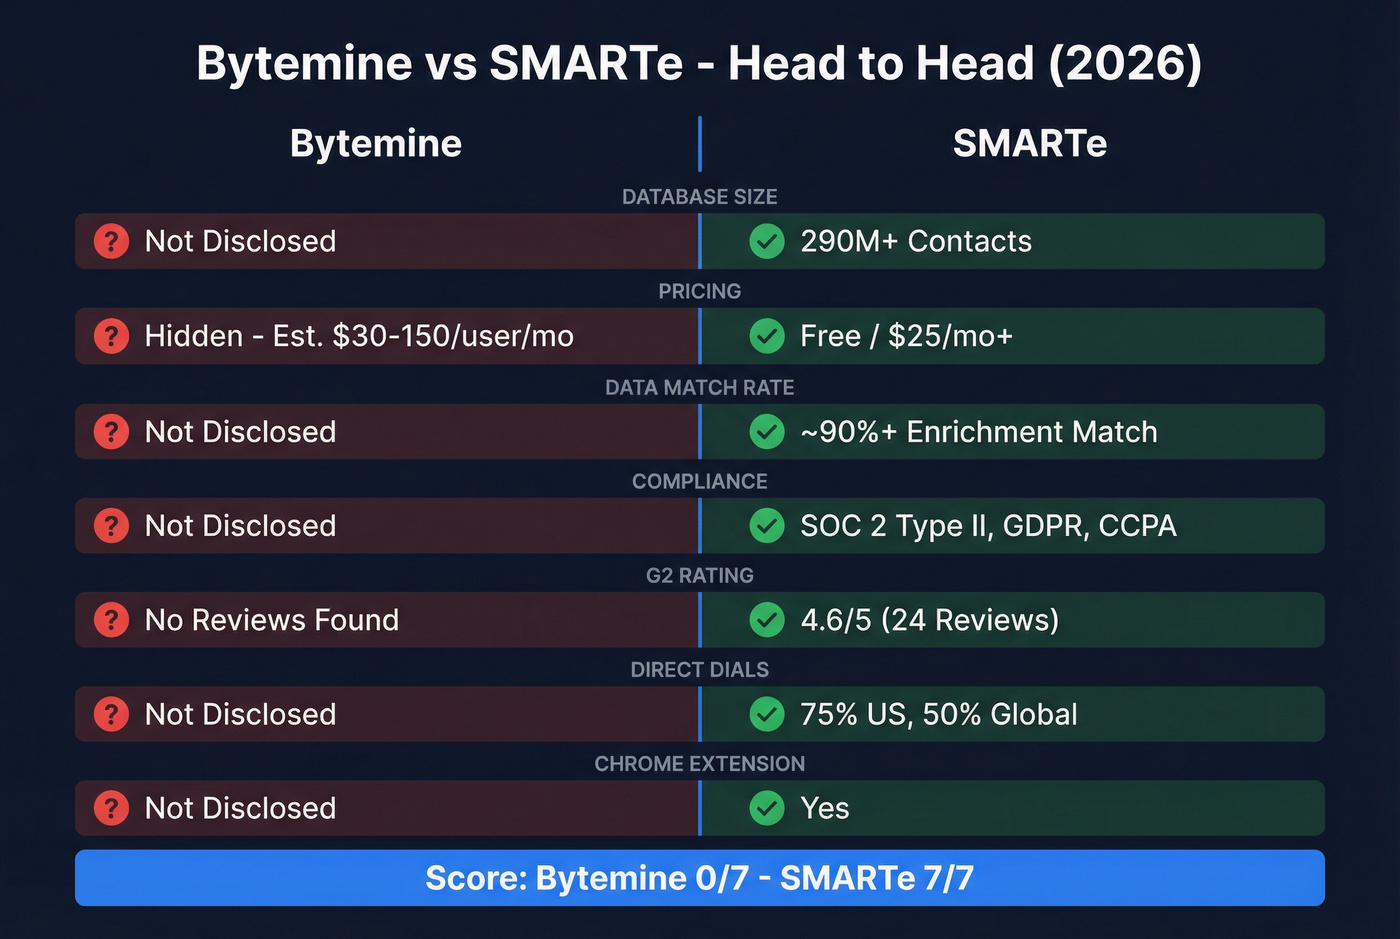Click the PRICING section label
This screenshot has width=1400, height=939.
(700, 292)
